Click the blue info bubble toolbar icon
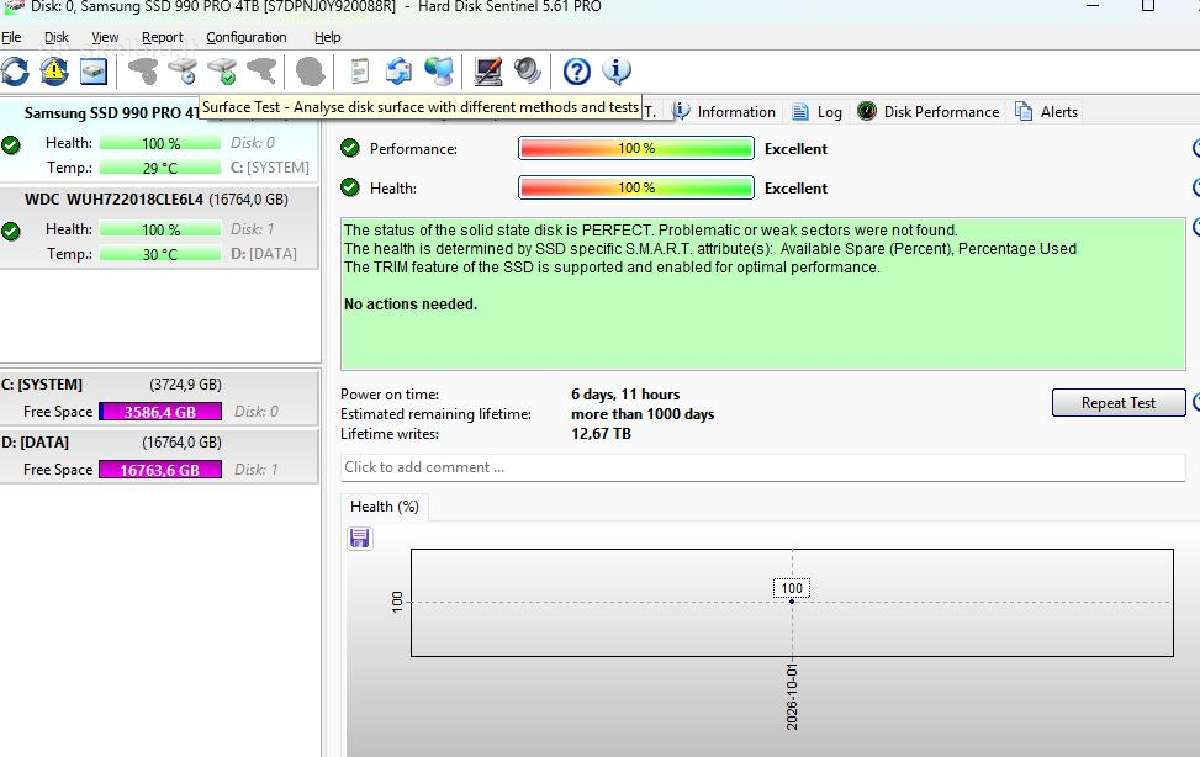 pos(617,71)
